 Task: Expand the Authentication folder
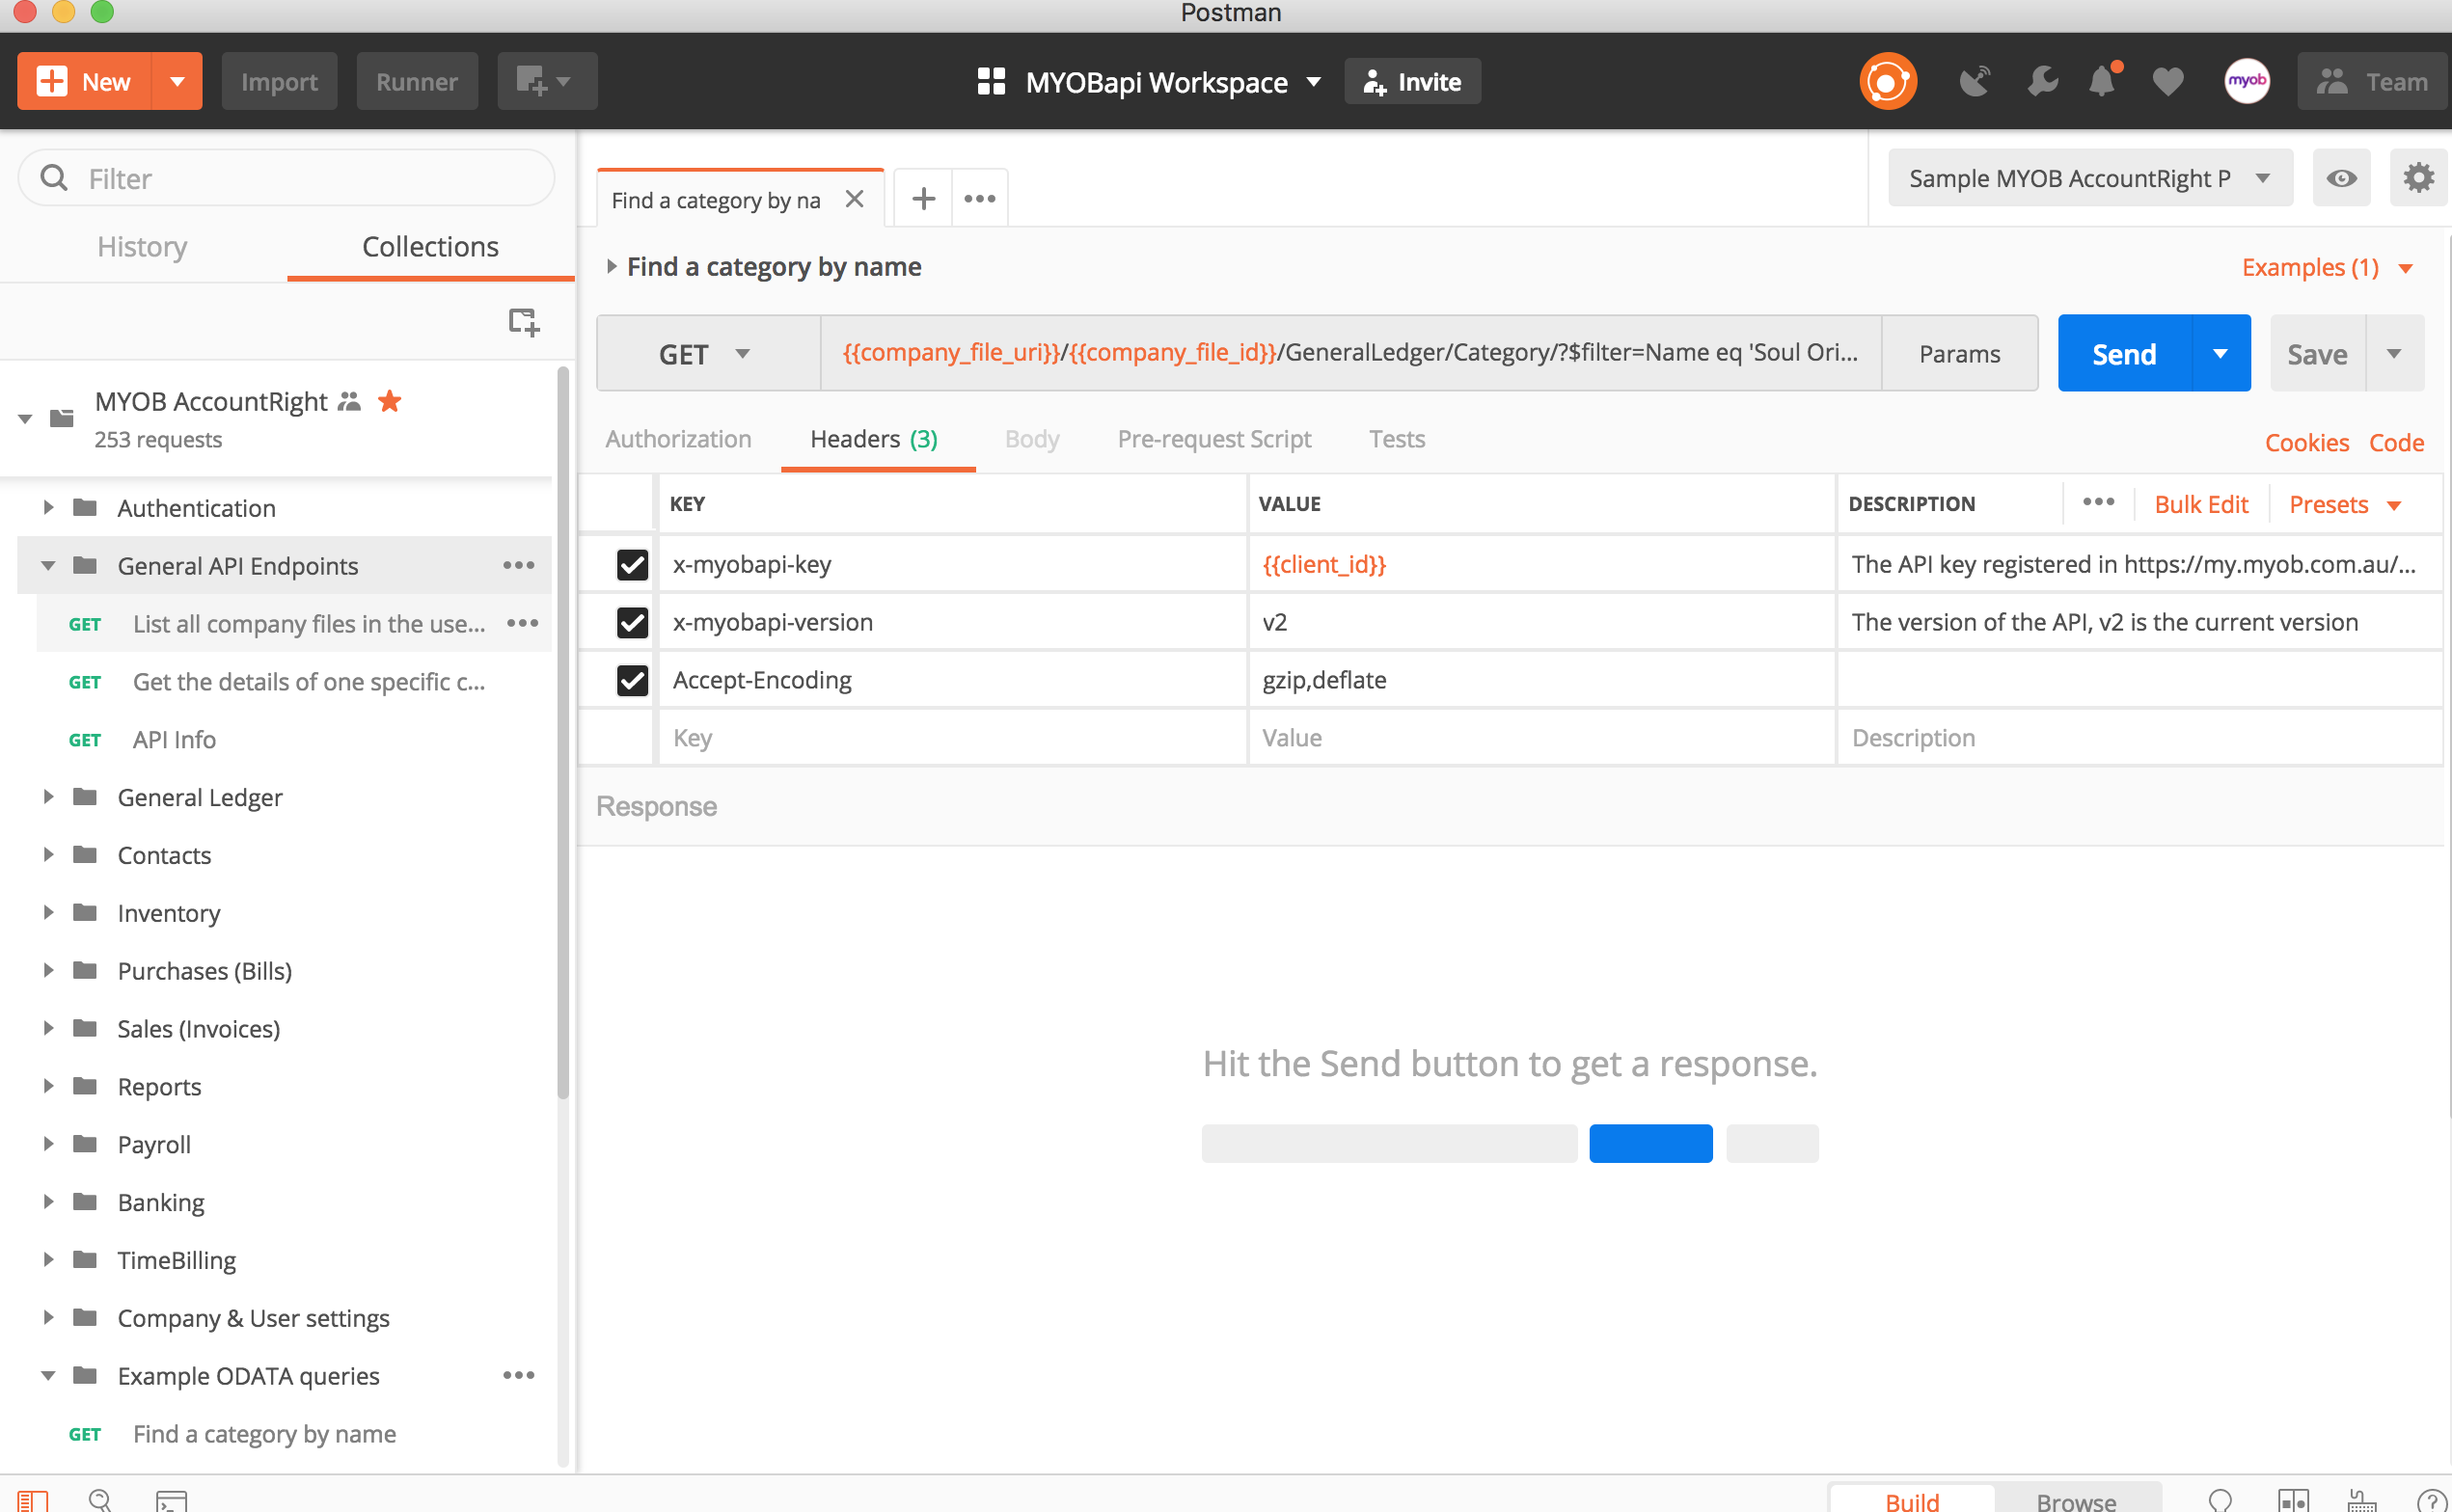47,507
